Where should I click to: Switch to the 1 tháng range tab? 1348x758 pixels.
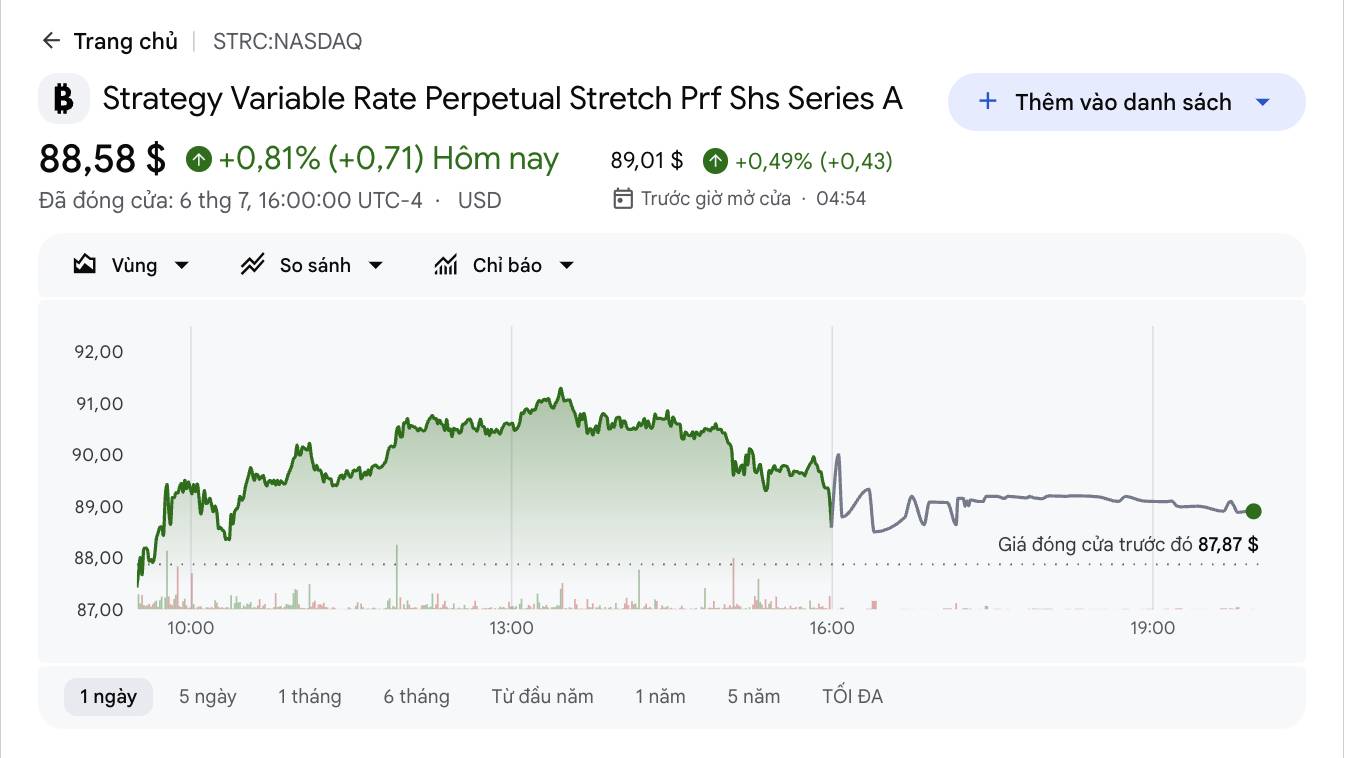[x=310, y=696]
